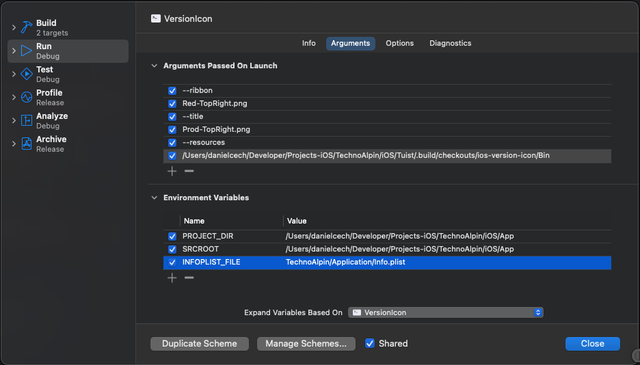This screenshot has height=365, width=640.
Task: Click the Build hammer icon
Action: point(27,27)
